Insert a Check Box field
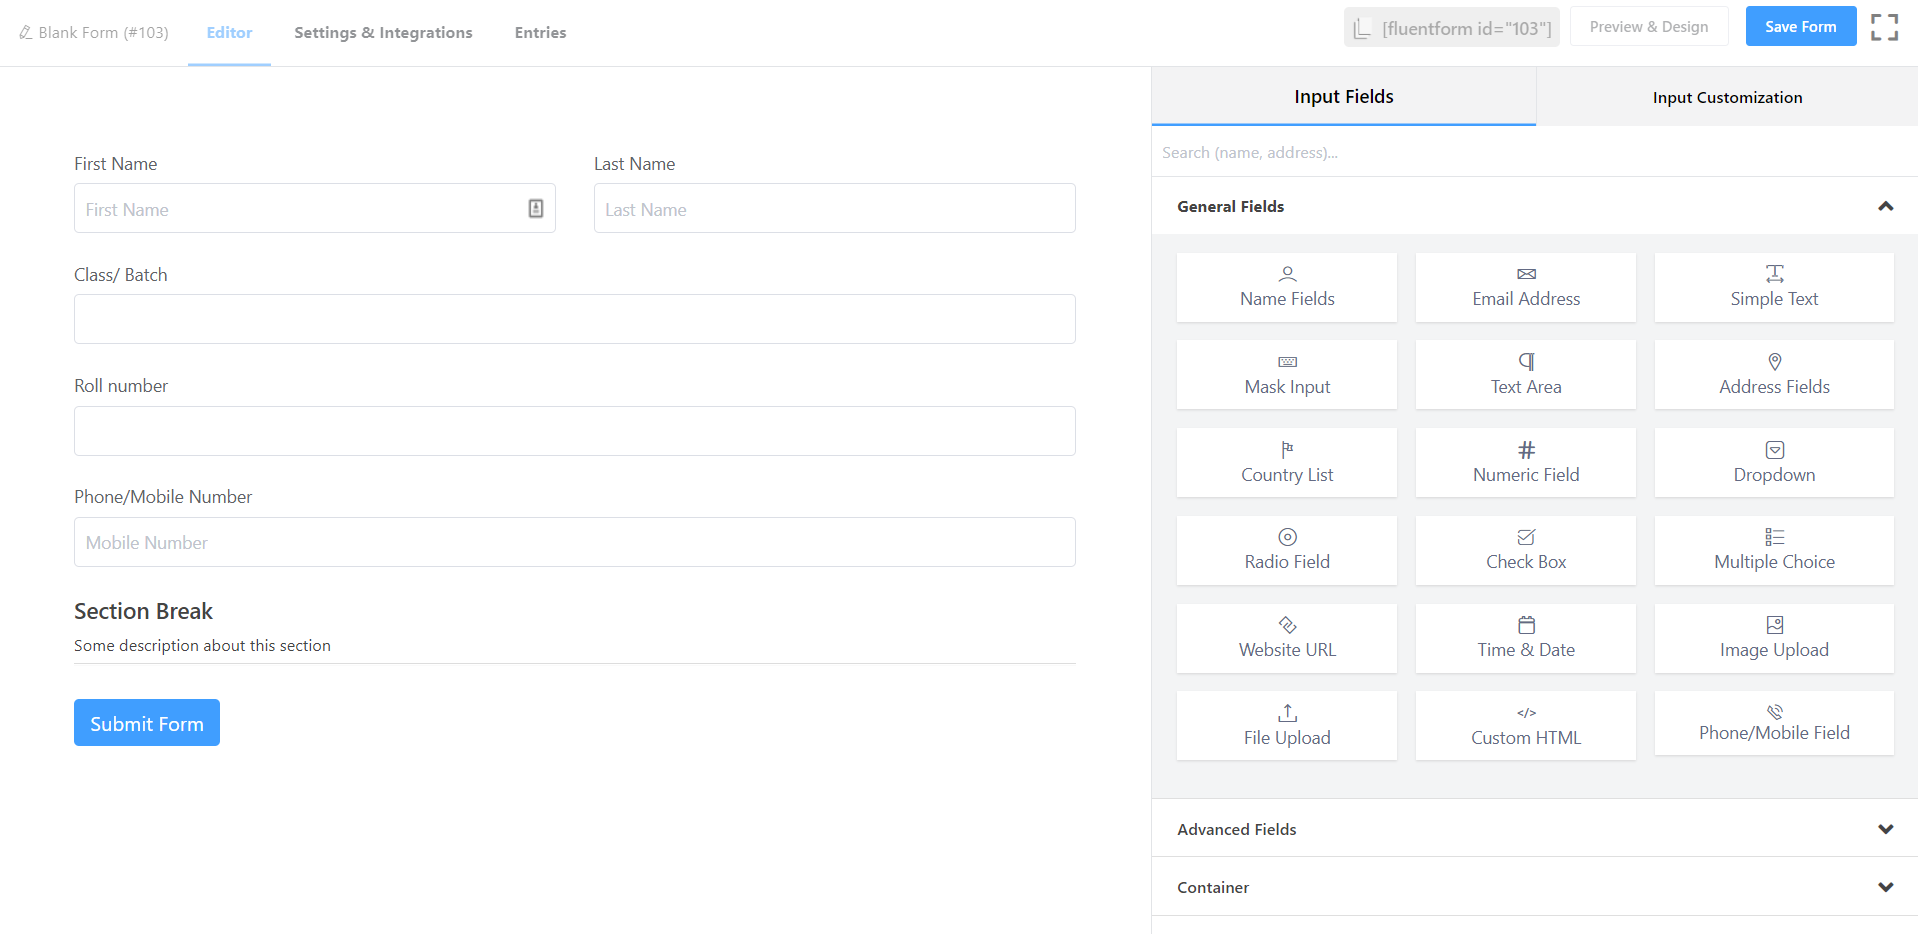The height and width of the screenshot is (934, 1918). (x=1525, y=551)
